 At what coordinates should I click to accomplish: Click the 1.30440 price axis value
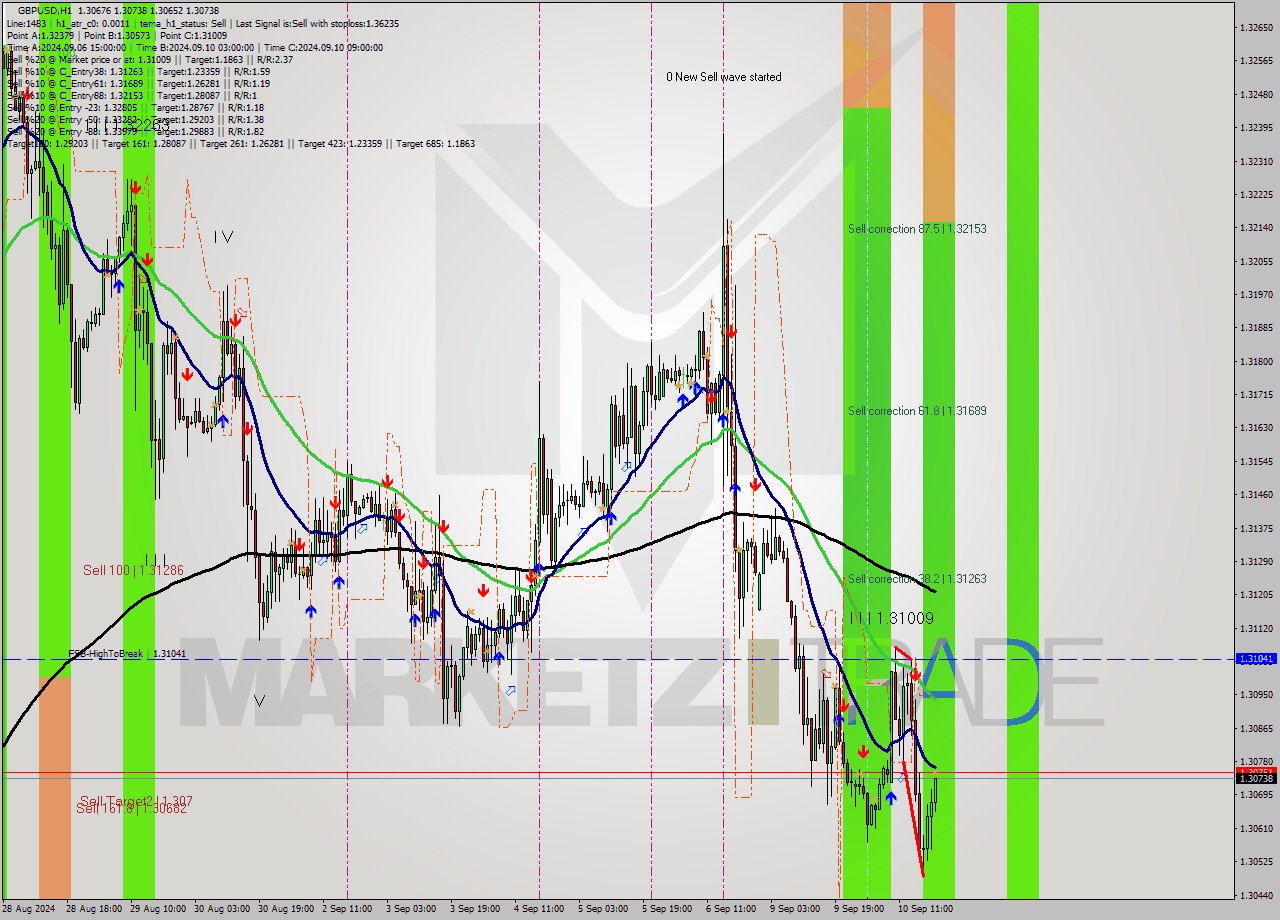(x=1255, y=895)
